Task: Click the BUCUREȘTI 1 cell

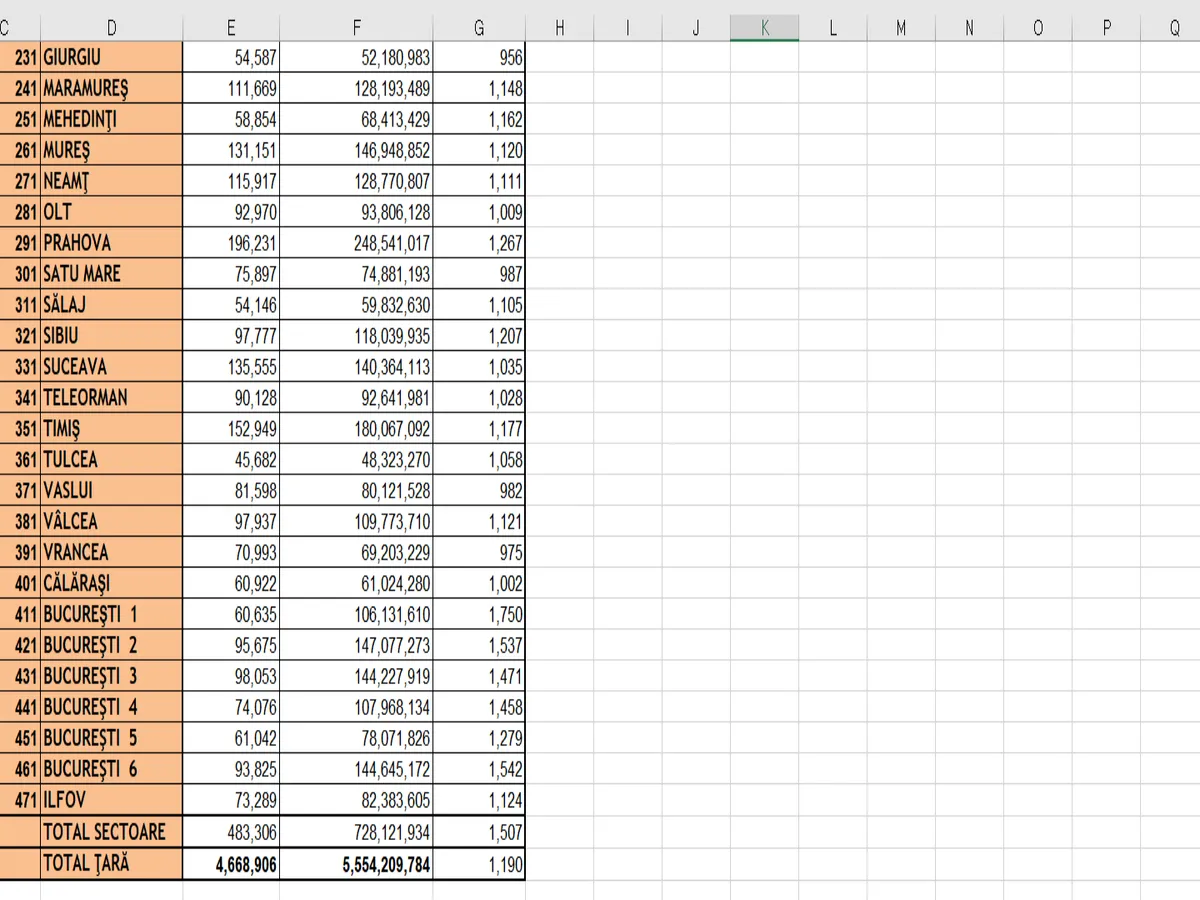Action: 111,614
